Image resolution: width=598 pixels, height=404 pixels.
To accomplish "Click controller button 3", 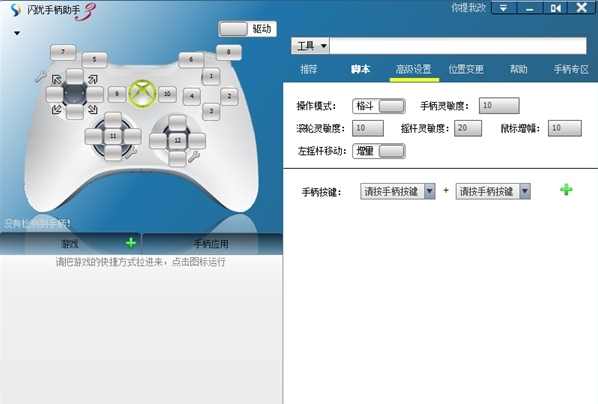I will (x=211, y=111).
